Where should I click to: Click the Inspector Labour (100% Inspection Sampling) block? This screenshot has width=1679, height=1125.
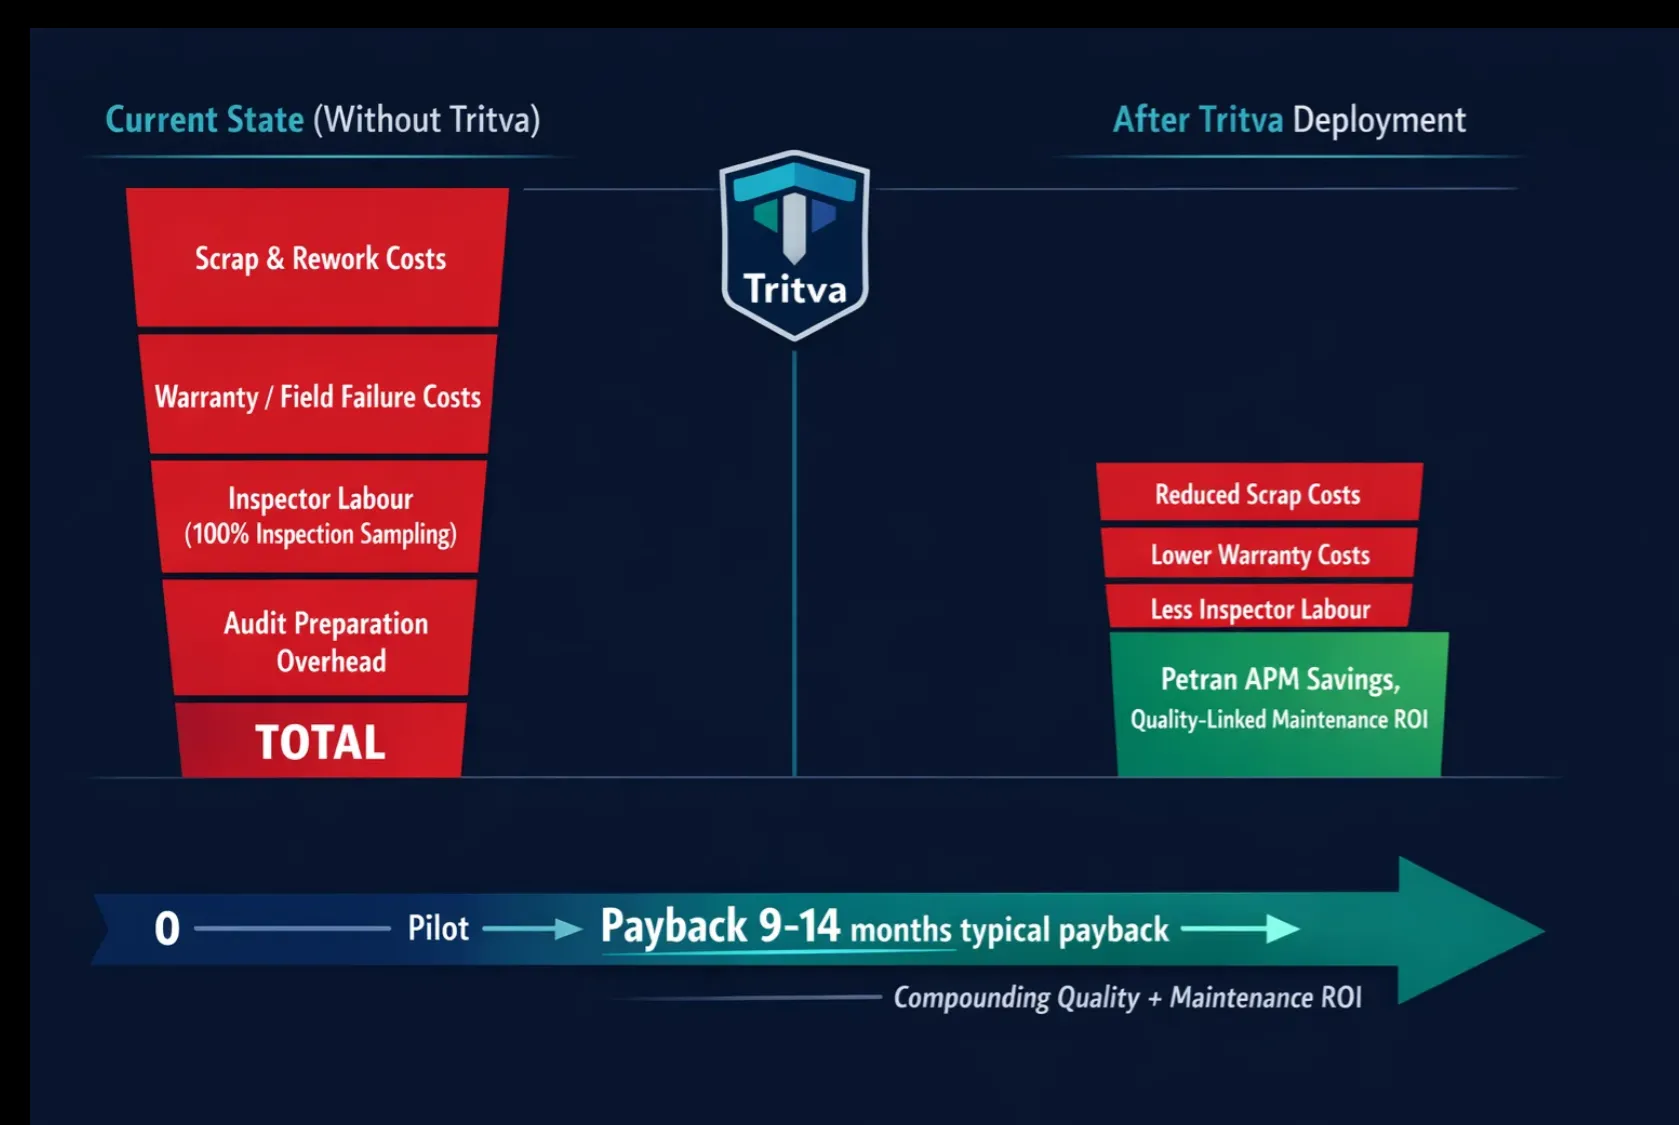(320, 516)
